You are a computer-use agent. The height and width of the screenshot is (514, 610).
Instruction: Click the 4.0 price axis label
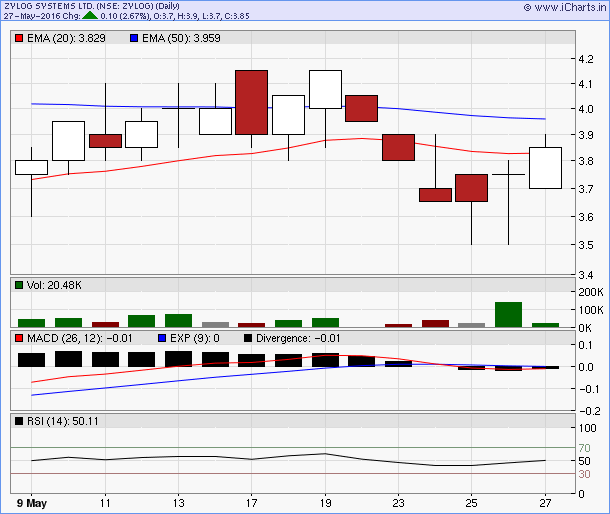point(586,109)
